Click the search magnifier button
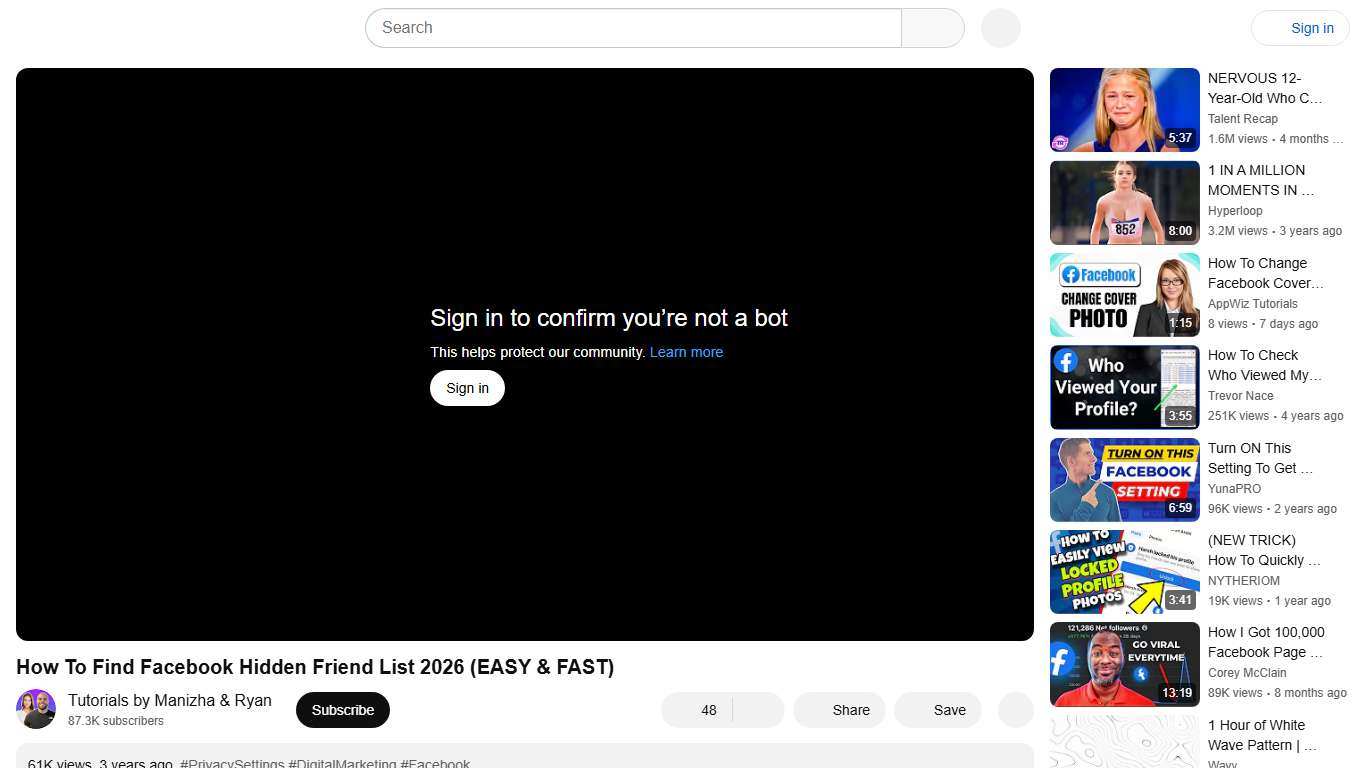 point(932,27)
